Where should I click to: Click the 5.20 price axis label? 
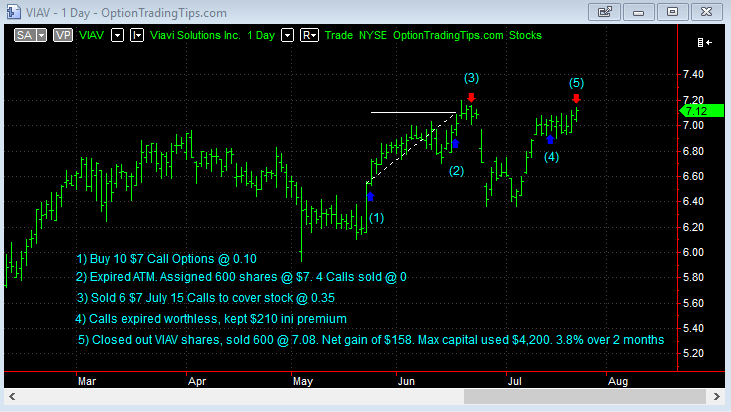(693, 353)
